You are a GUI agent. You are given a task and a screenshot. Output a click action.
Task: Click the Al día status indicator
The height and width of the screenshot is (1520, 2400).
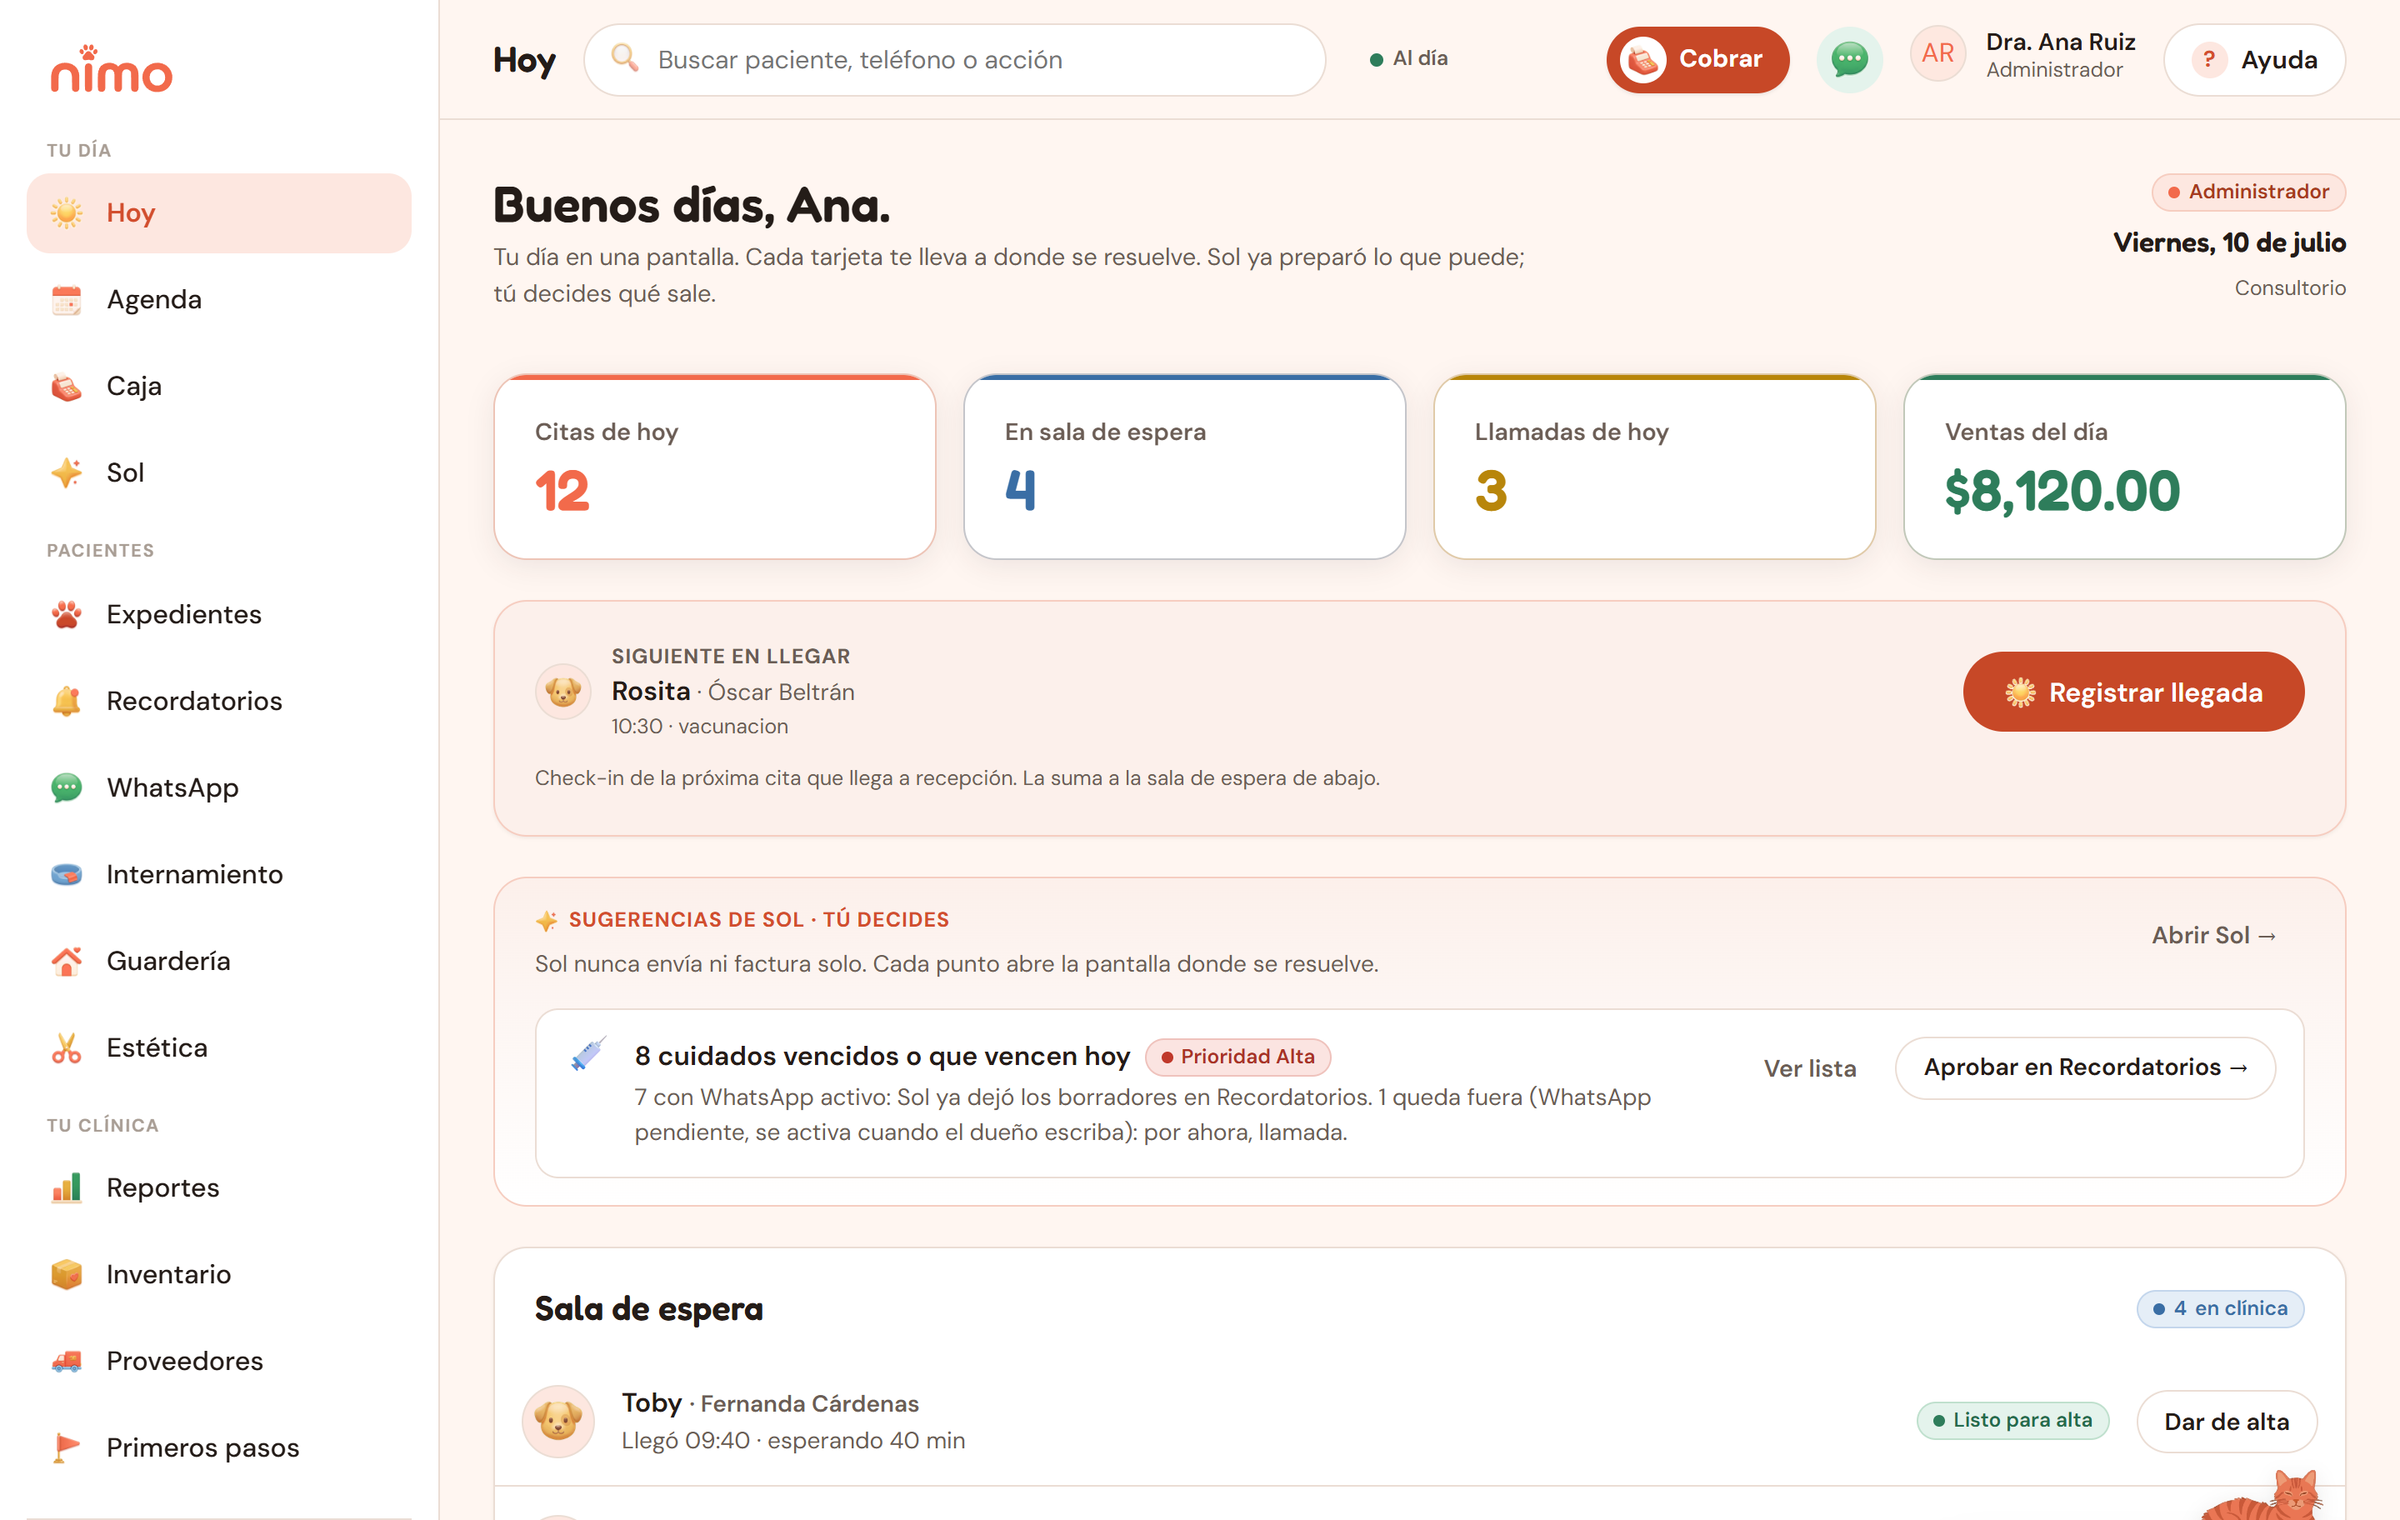[1408, 59]
